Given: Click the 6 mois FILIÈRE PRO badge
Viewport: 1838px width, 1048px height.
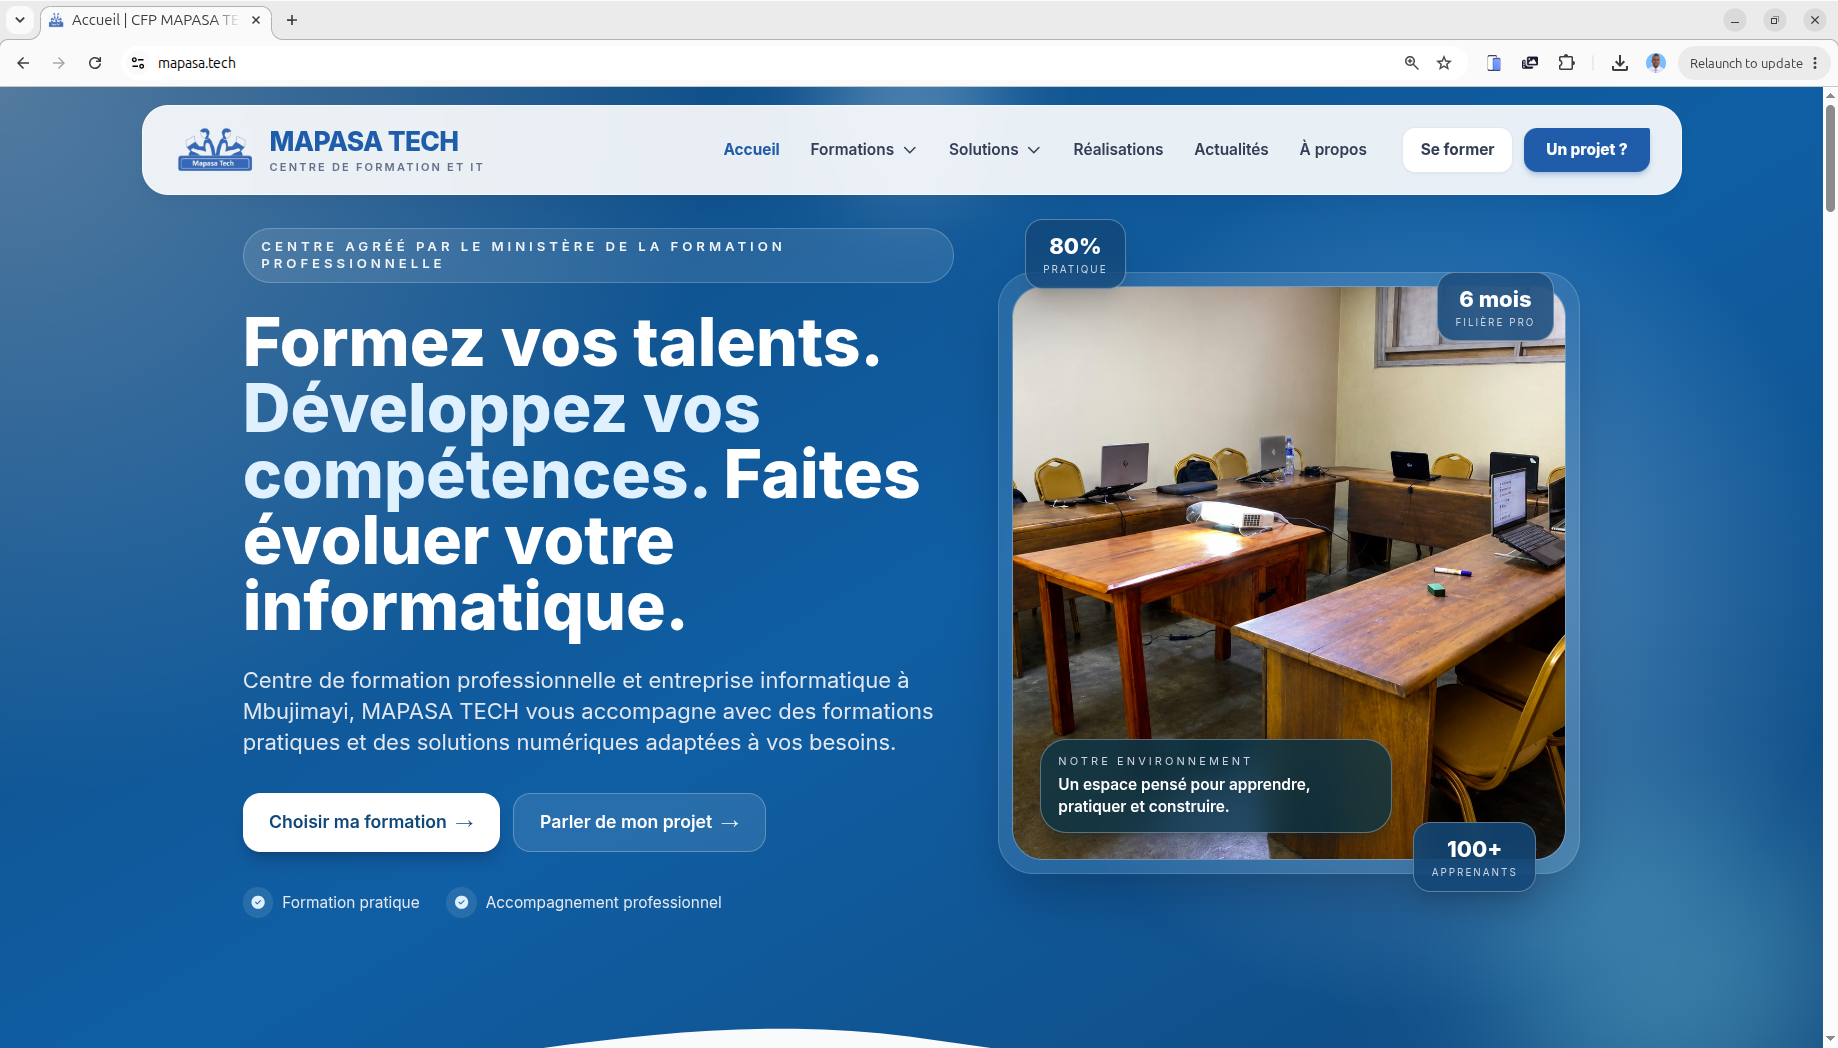Looking at the screenshot, I should [1495, 307].
